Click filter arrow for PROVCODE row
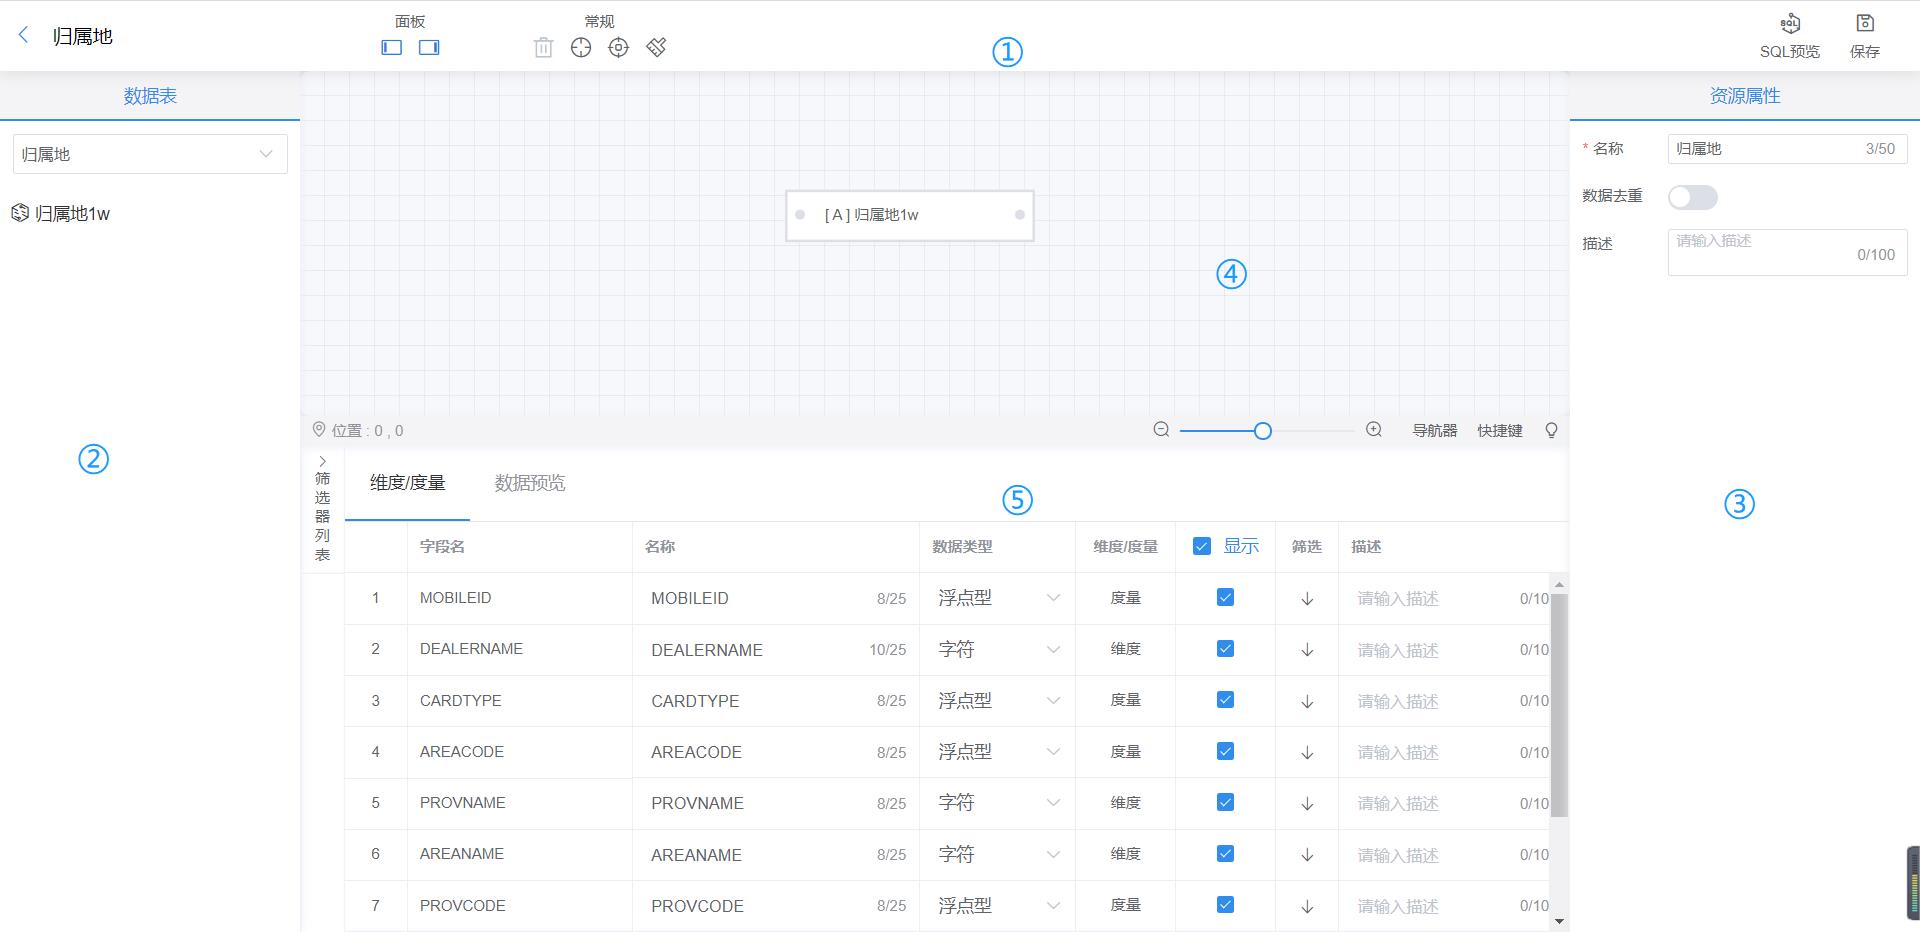 [1307, 907]
